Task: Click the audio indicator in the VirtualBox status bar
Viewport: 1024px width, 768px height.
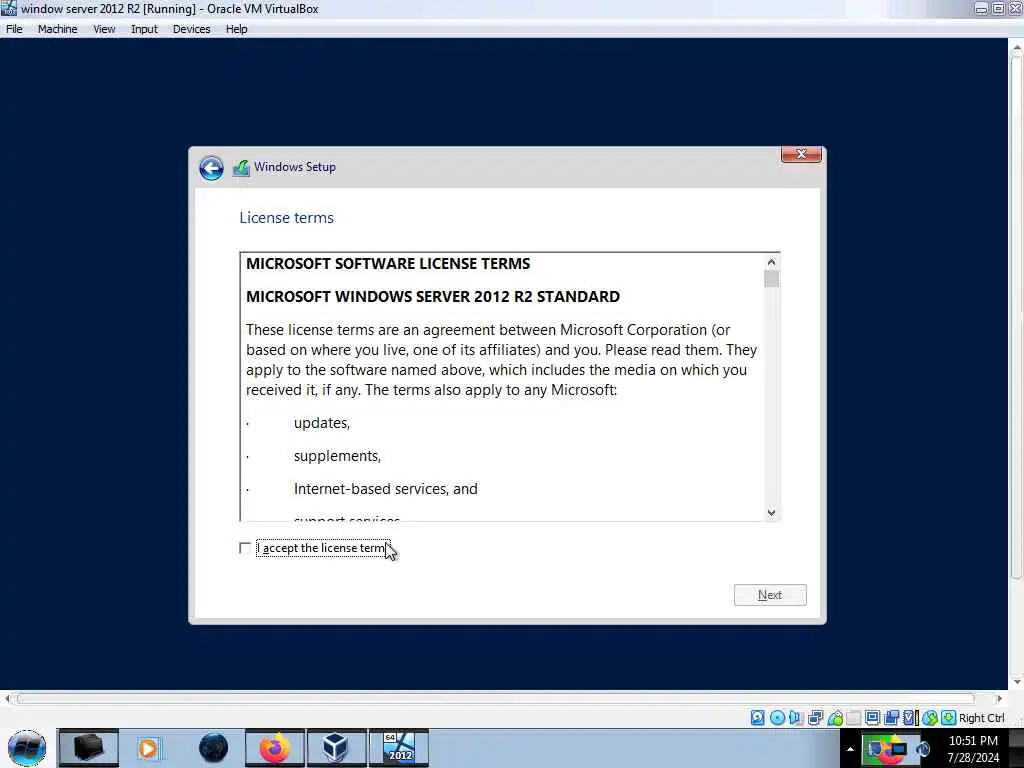Action: 795,718
